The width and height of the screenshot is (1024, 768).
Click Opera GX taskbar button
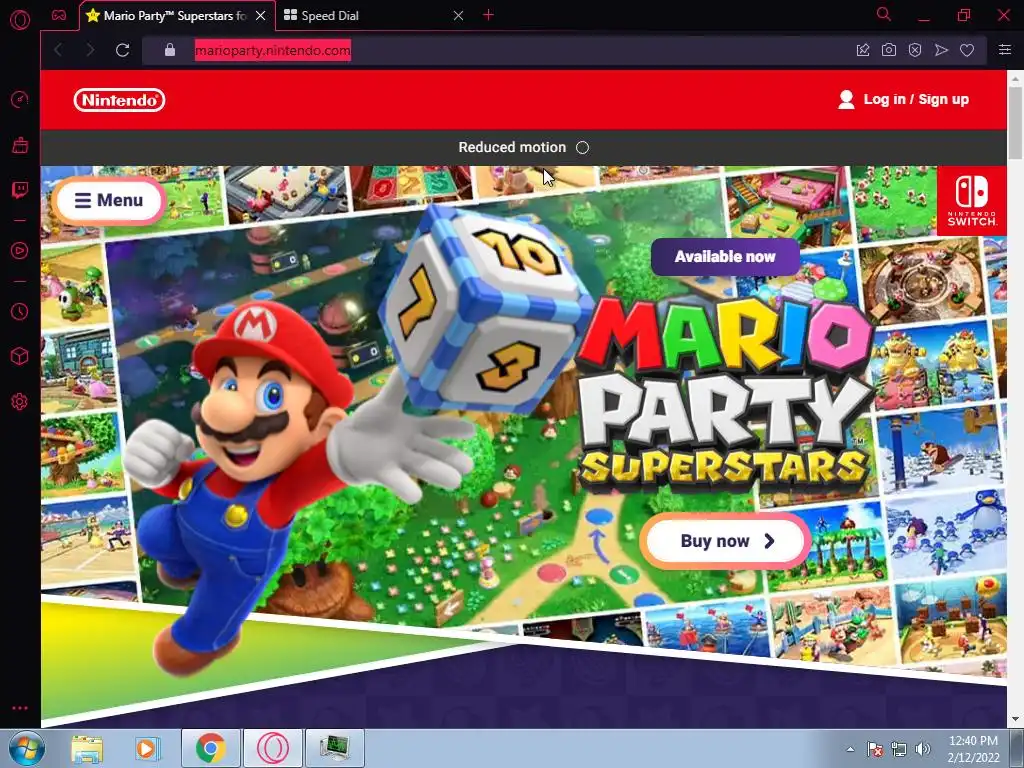pyautogui.click(x=273, y=748)
